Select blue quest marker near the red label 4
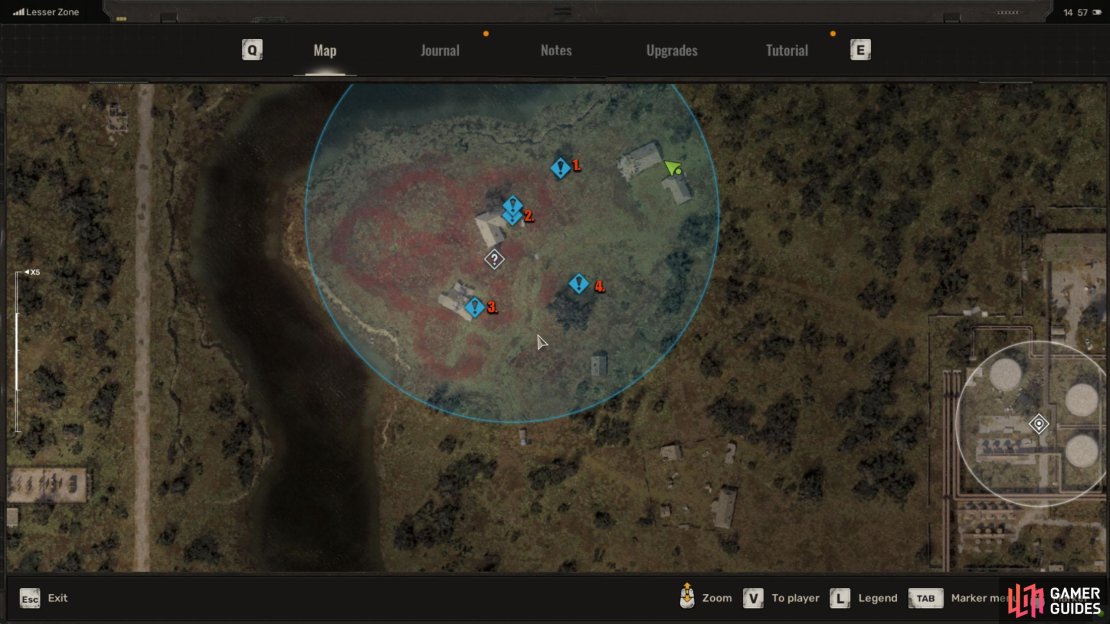 [578, 284]
